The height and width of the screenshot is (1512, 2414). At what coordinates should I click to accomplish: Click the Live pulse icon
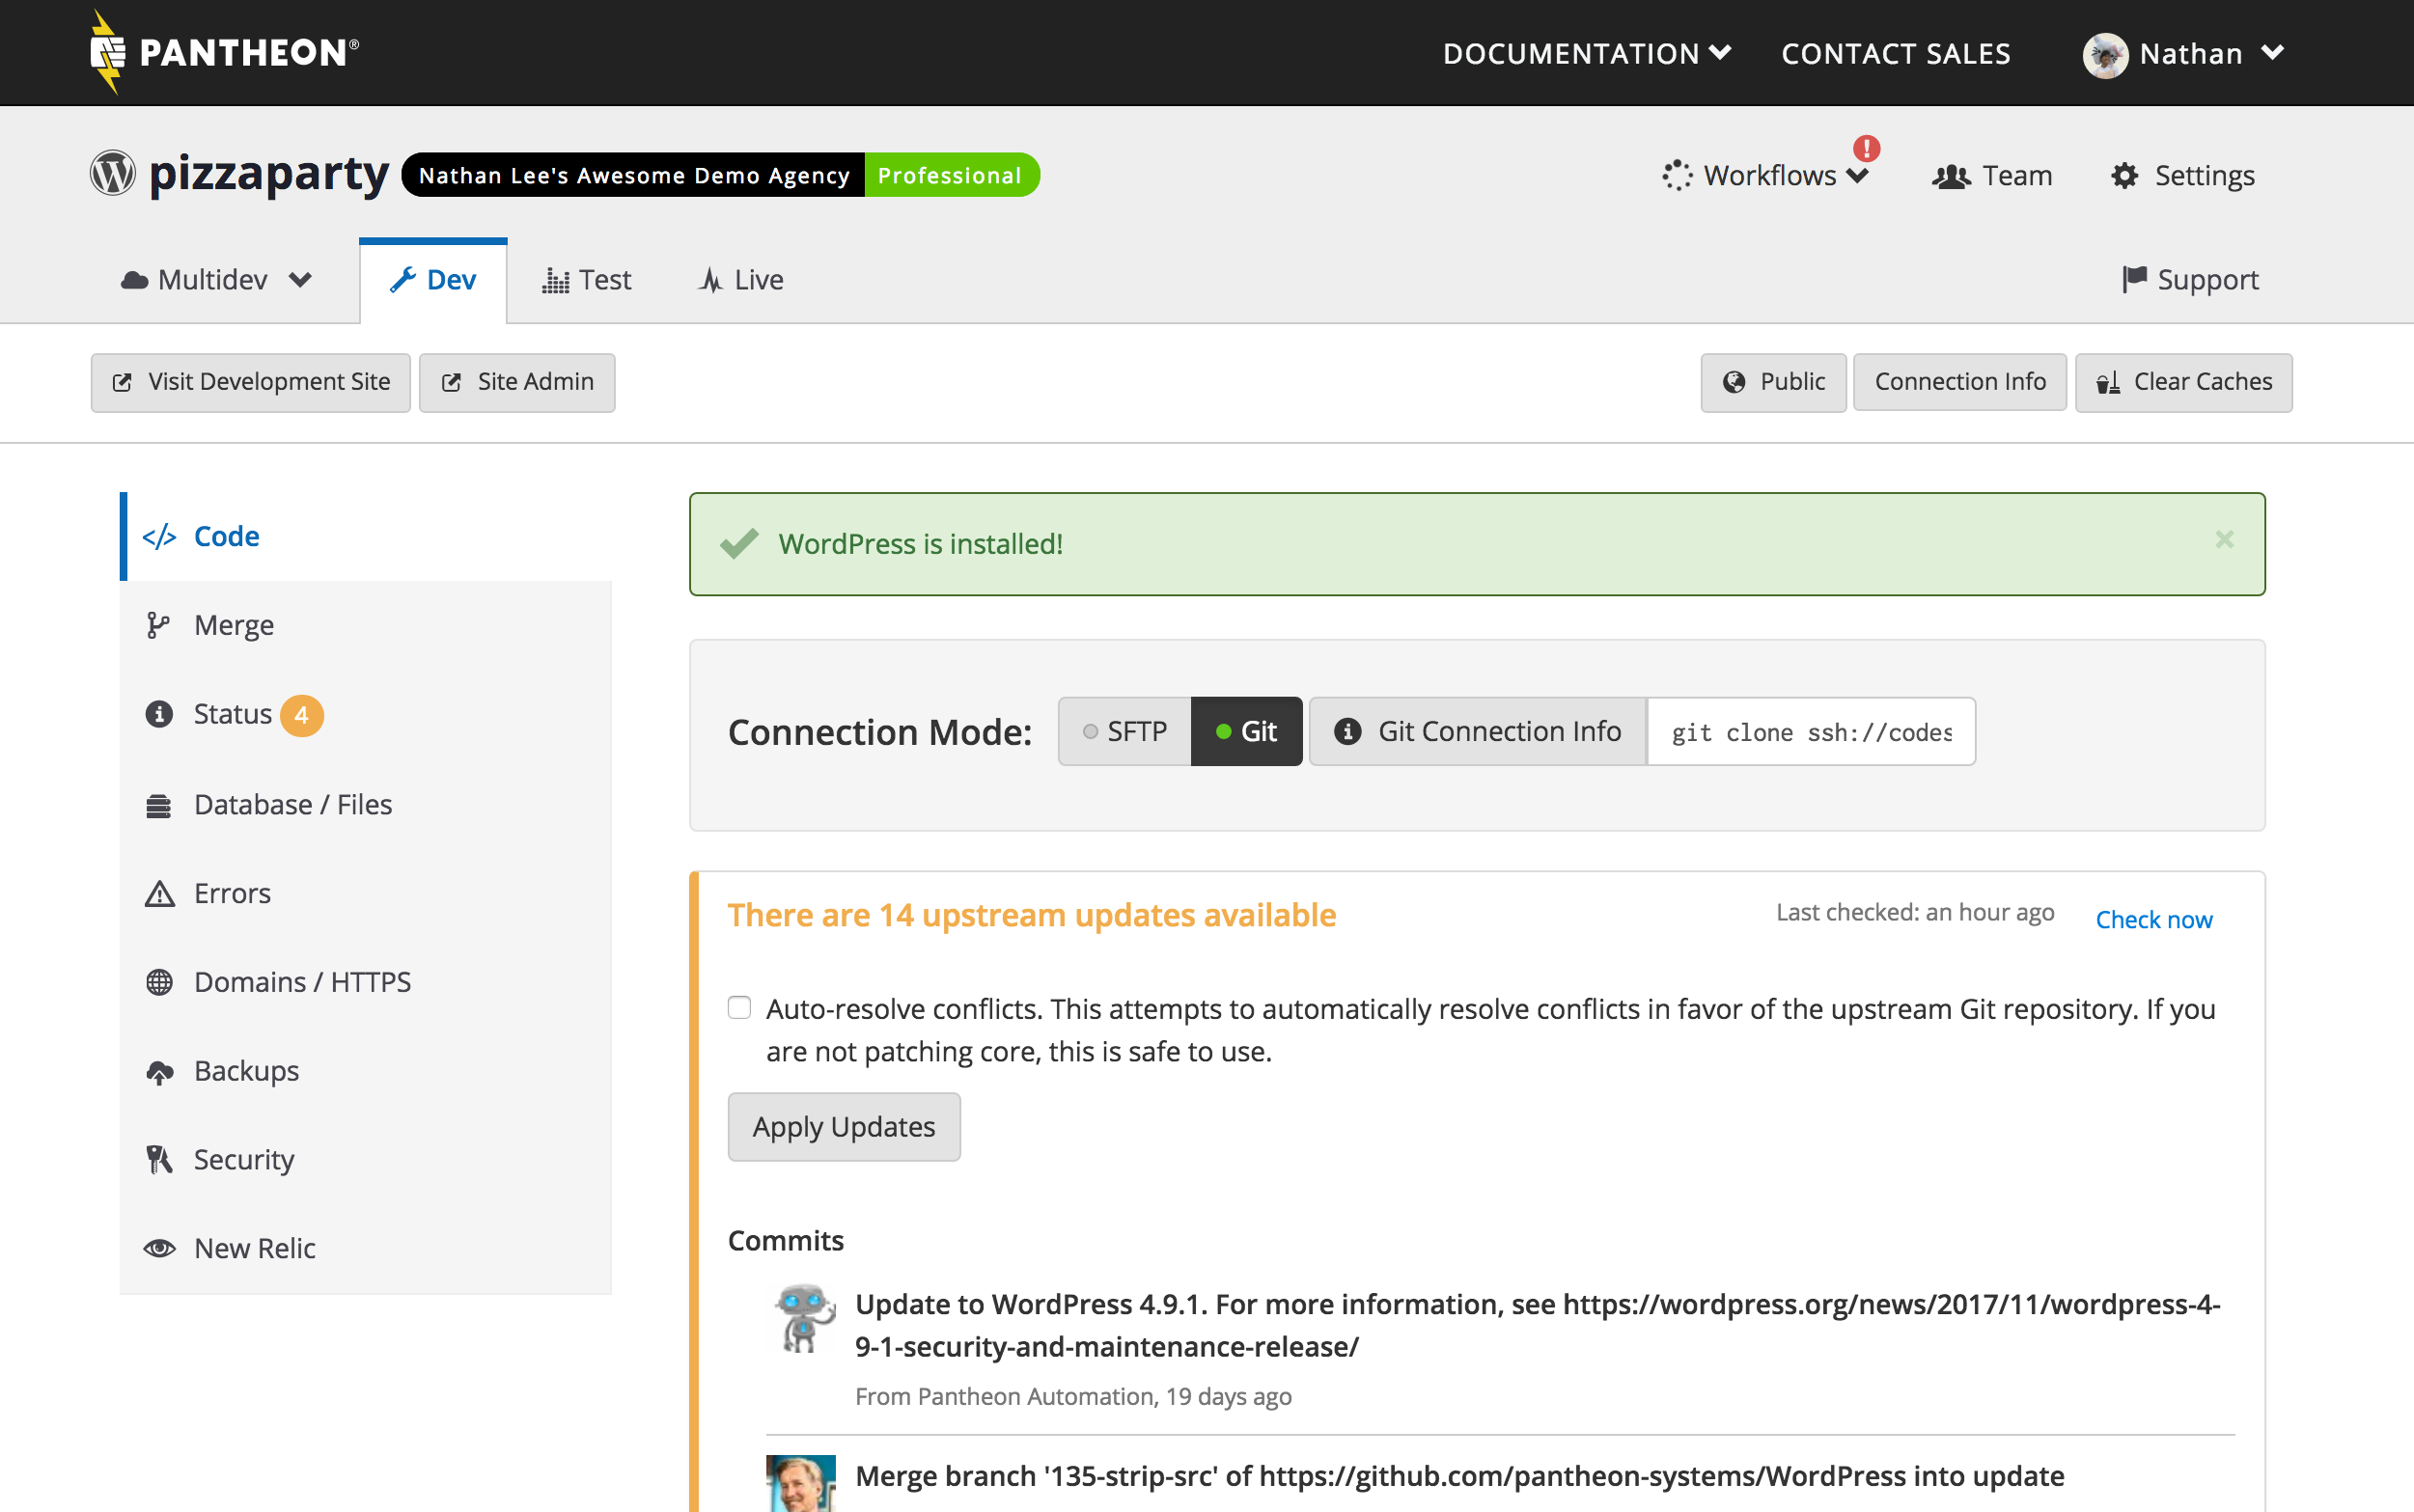(x=711, y=280)
